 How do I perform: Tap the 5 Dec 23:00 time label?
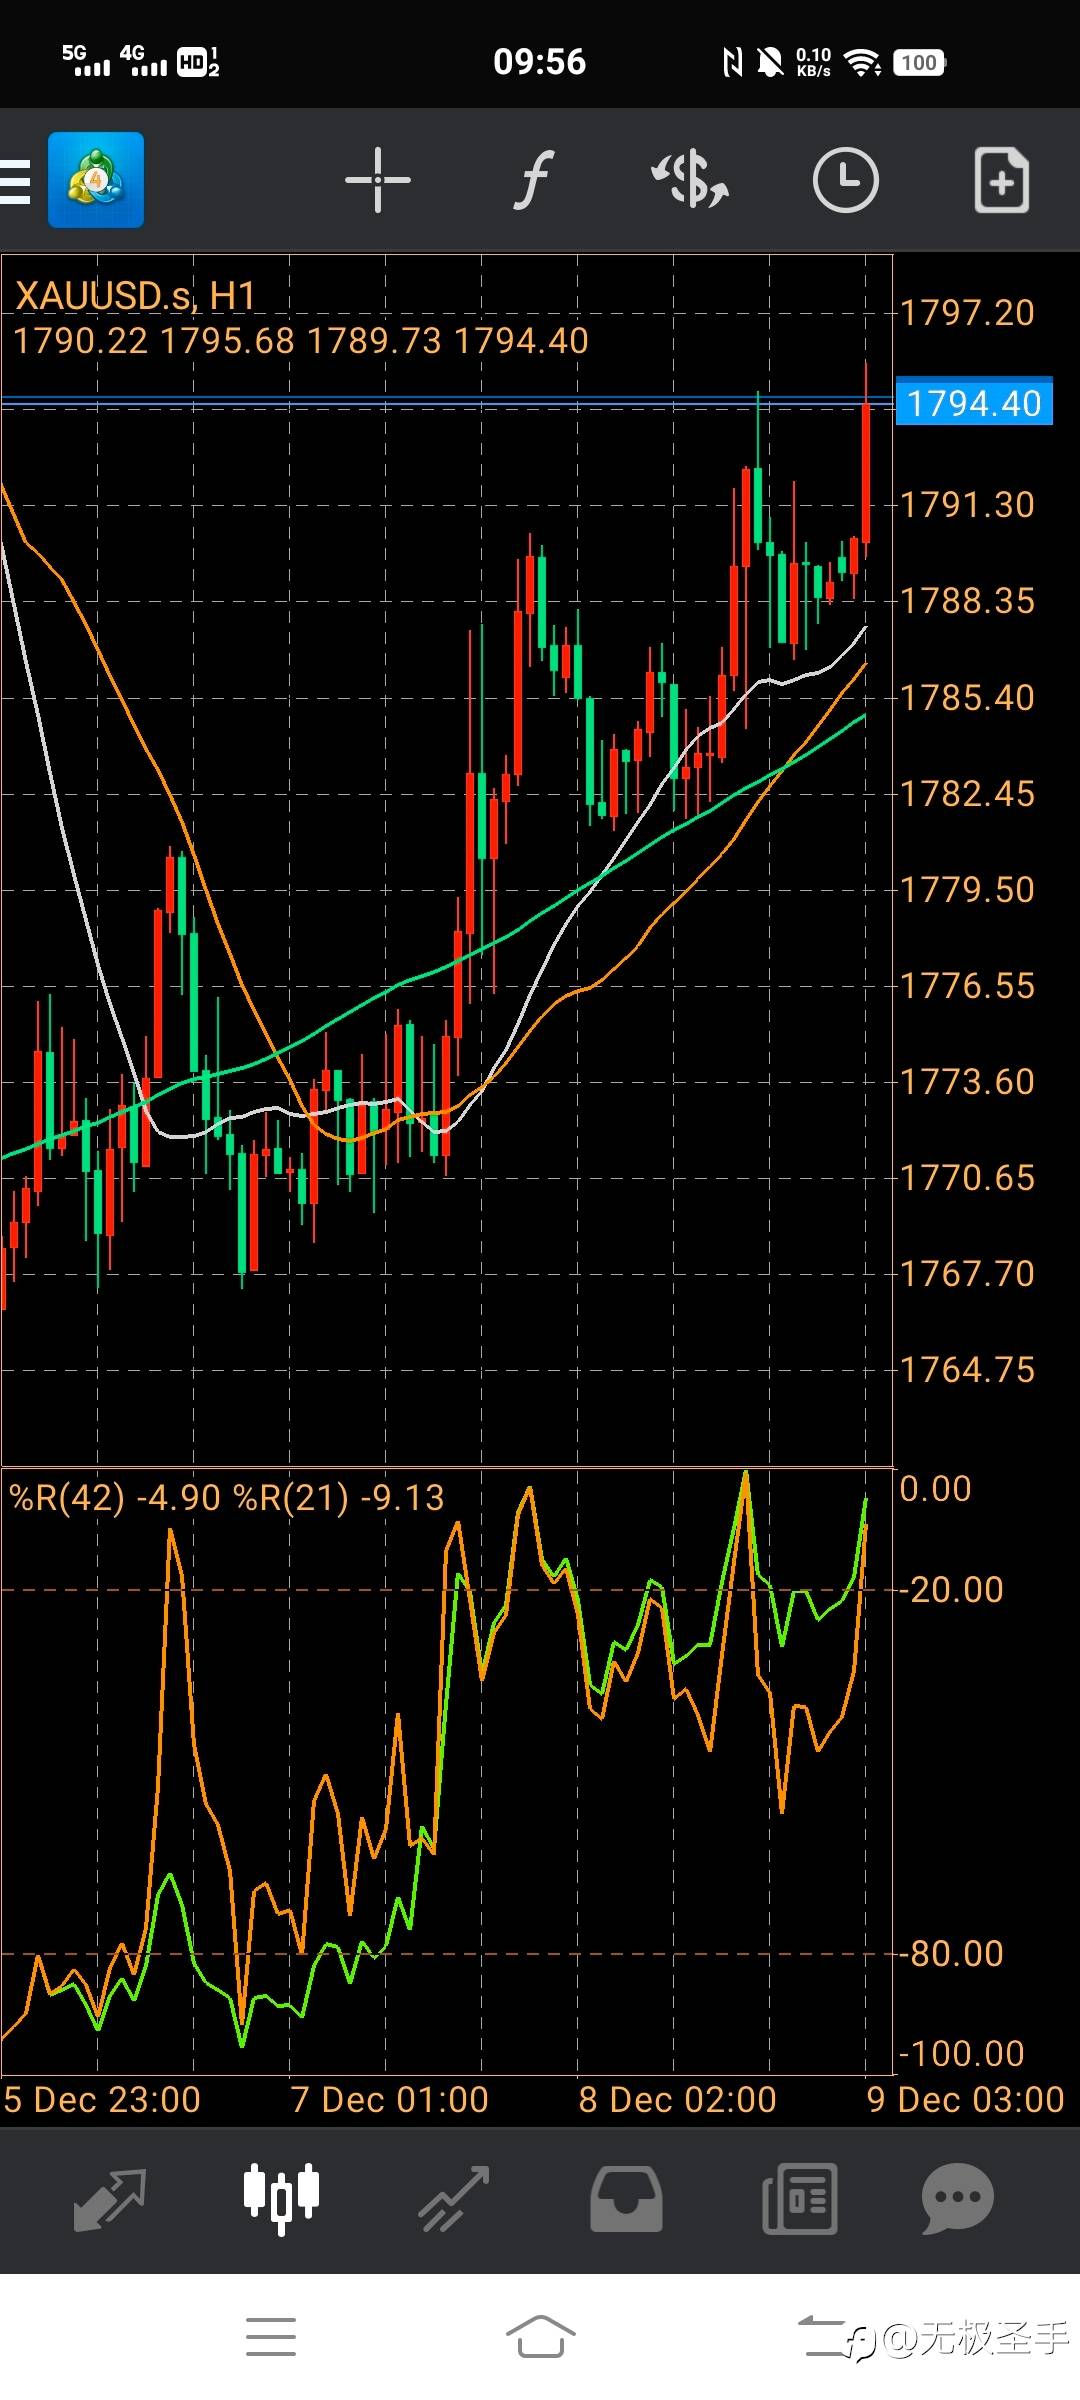(x=102, y=2100)
